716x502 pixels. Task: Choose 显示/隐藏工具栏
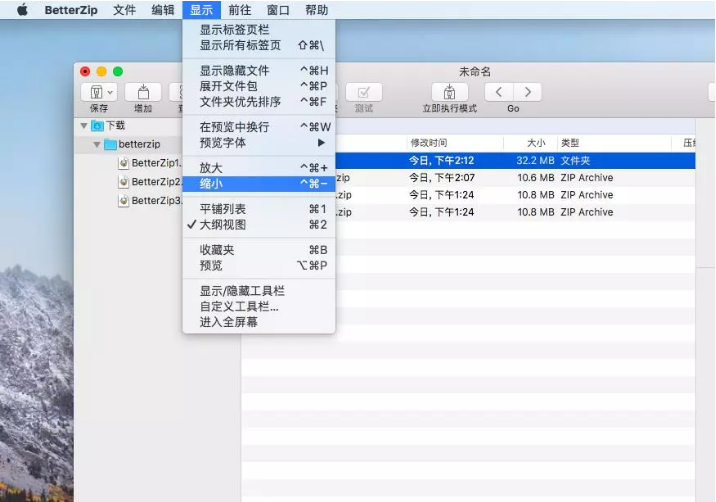point(258,291)
